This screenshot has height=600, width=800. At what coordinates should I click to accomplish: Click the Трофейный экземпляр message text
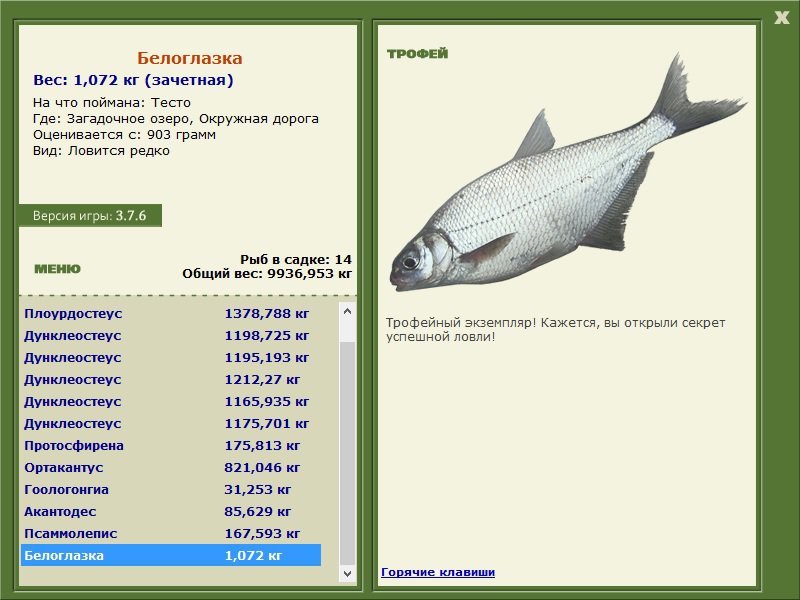click(555, 330)
